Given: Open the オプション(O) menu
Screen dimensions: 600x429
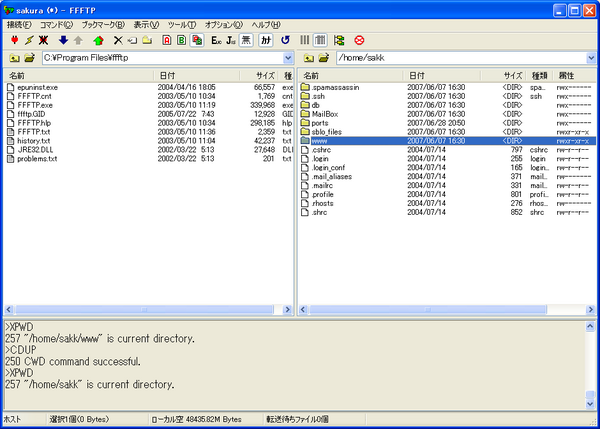Looking at the screenshot, I should pyautogui.click(x=224, y=25).
